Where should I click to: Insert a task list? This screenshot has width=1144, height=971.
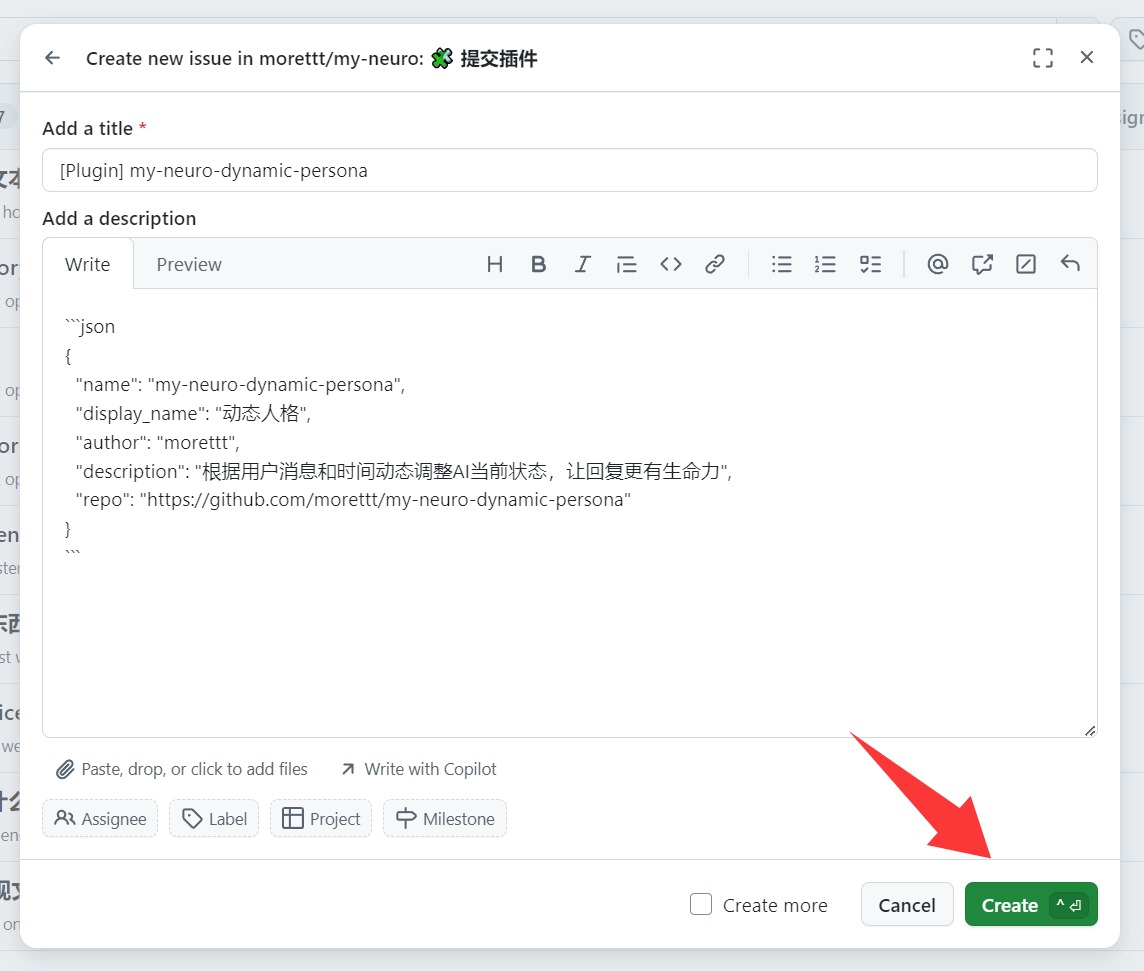tap(870, 264)
